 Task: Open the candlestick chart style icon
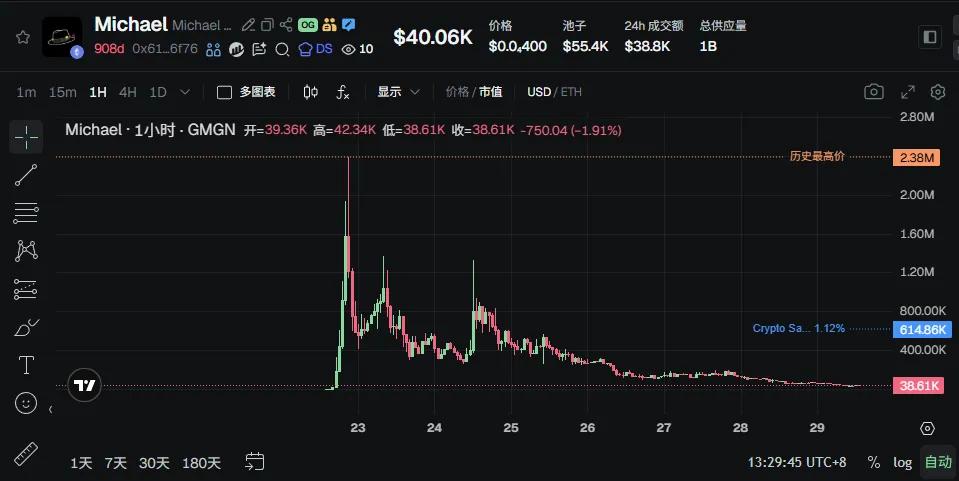310,92
